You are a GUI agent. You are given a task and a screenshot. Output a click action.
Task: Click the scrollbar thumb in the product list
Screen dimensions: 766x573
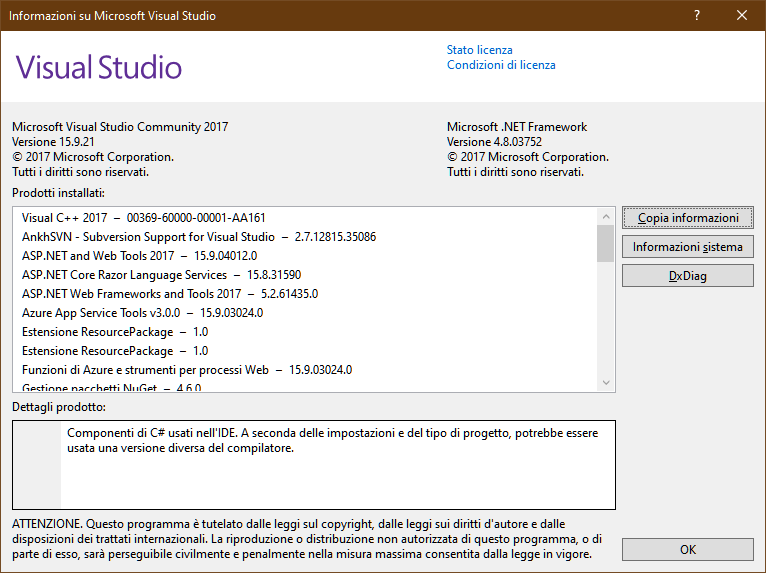click(606, 243)
